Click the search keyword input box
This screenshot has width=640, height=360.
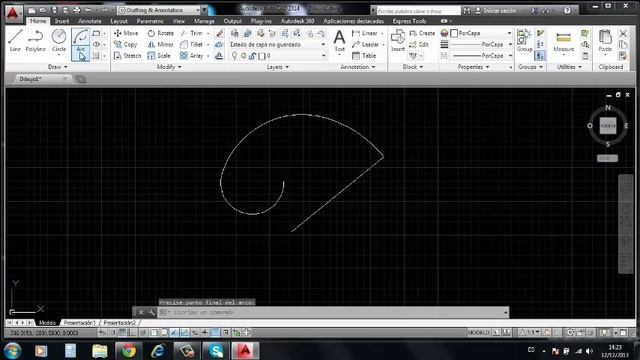pos(418,11)
